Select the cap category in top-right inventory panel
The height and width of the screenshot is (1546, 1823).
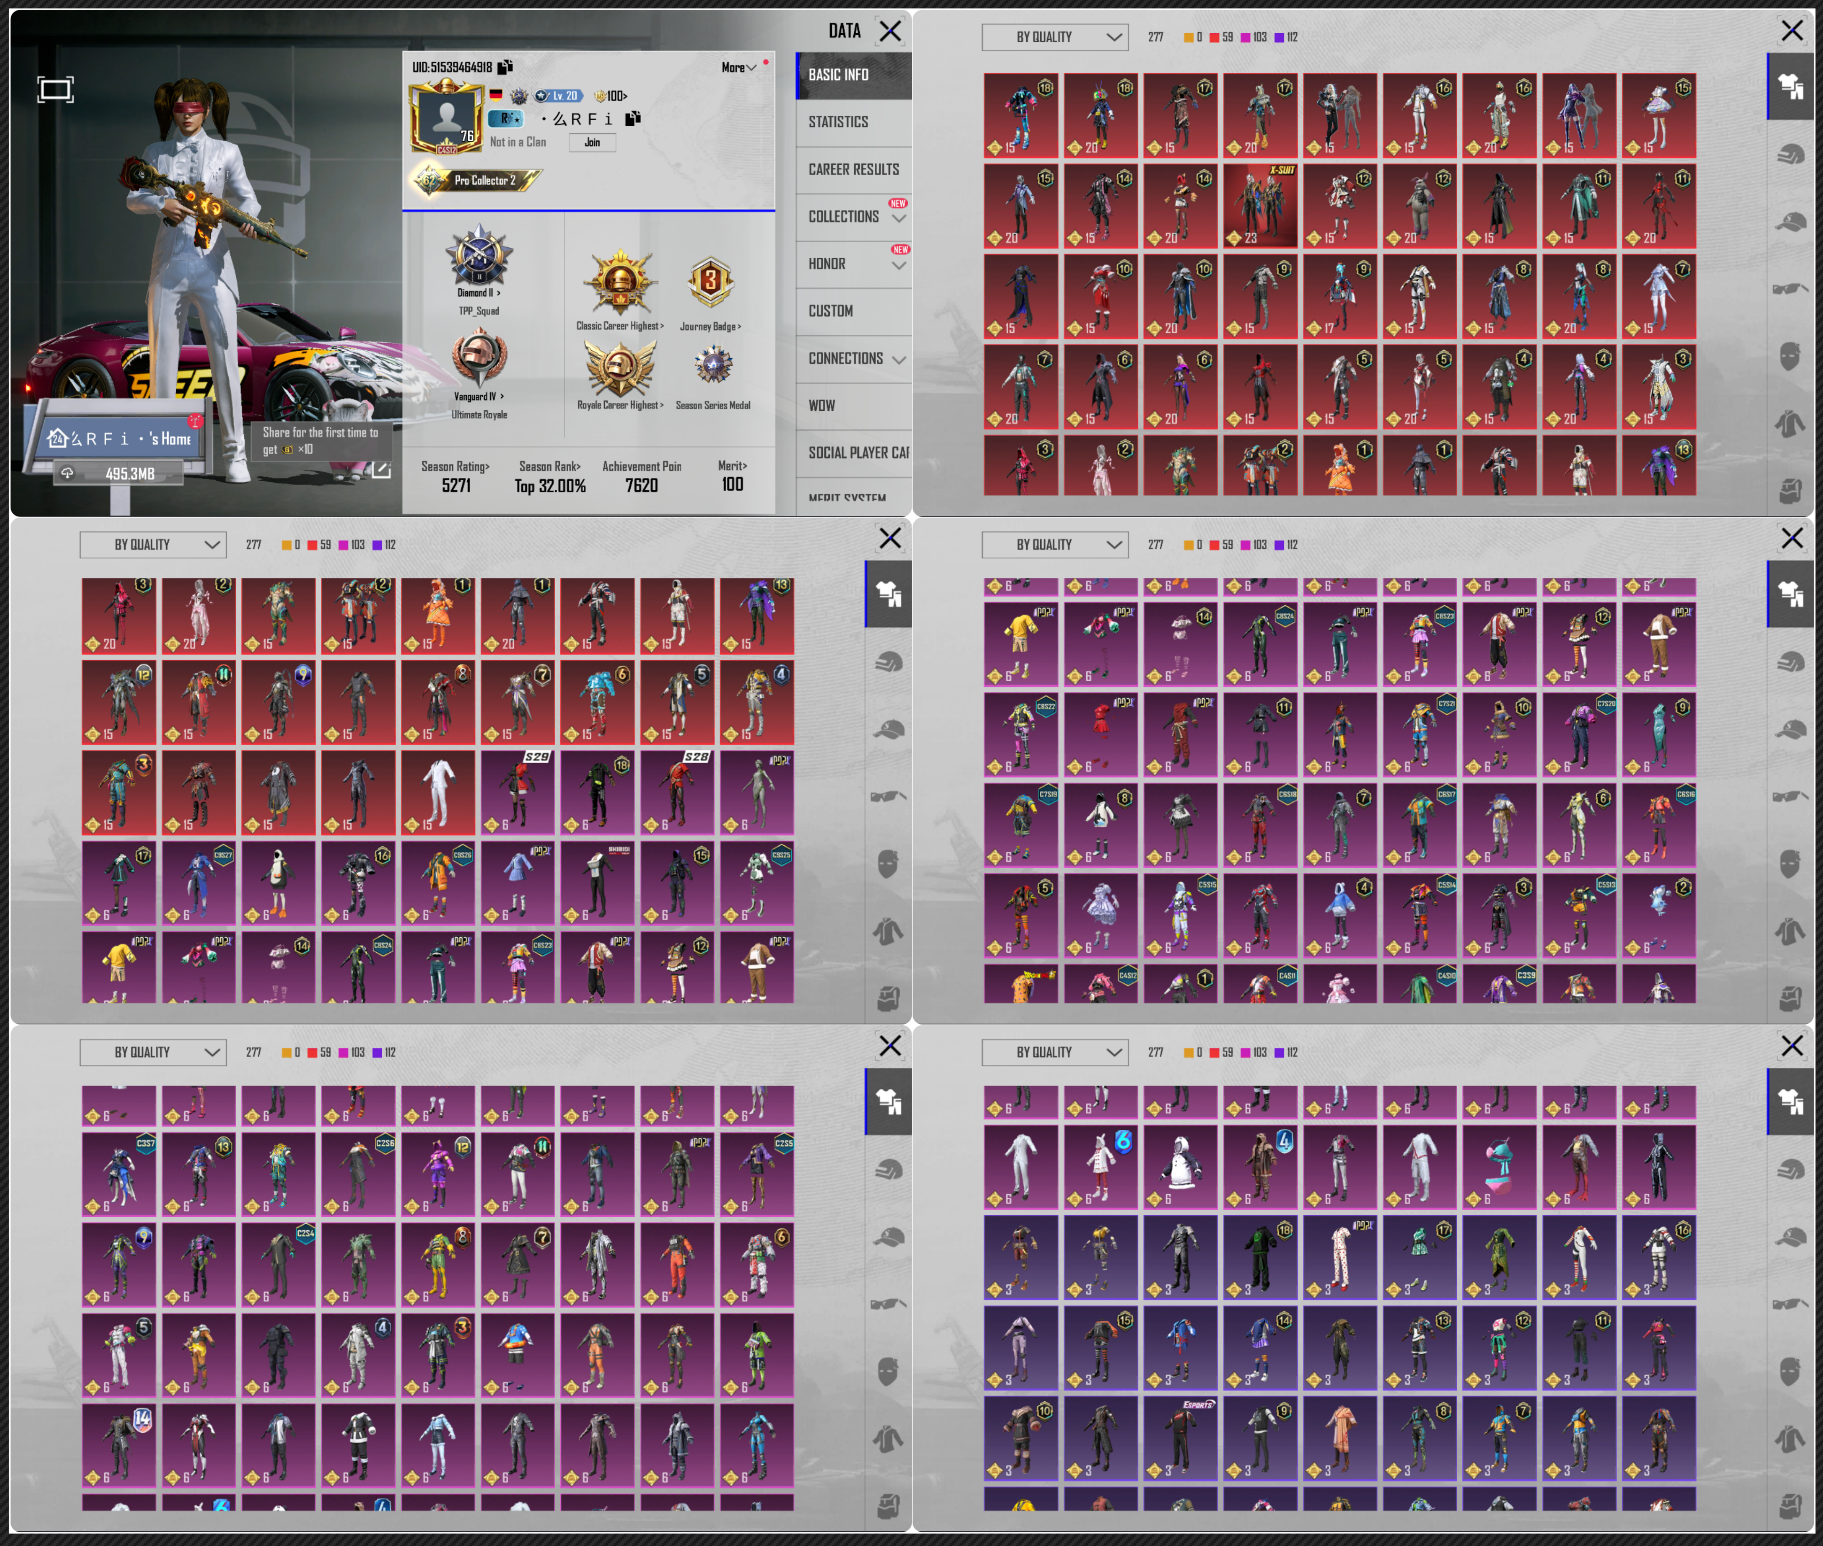click(1791, 222)
